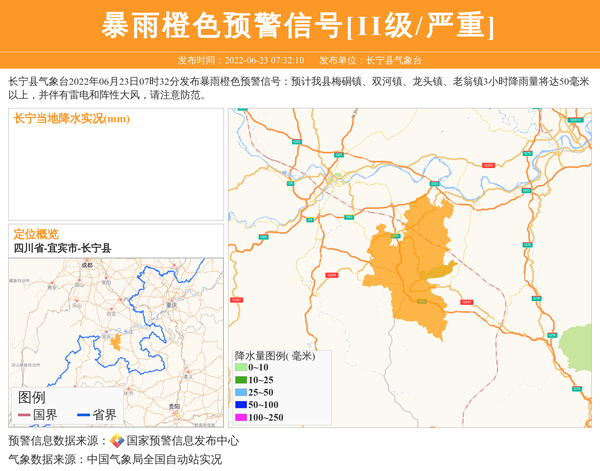Viewport: 600px width, 471px height.
Task: Click the 定位概览 panel heading
Action: (x=35, y=233)
